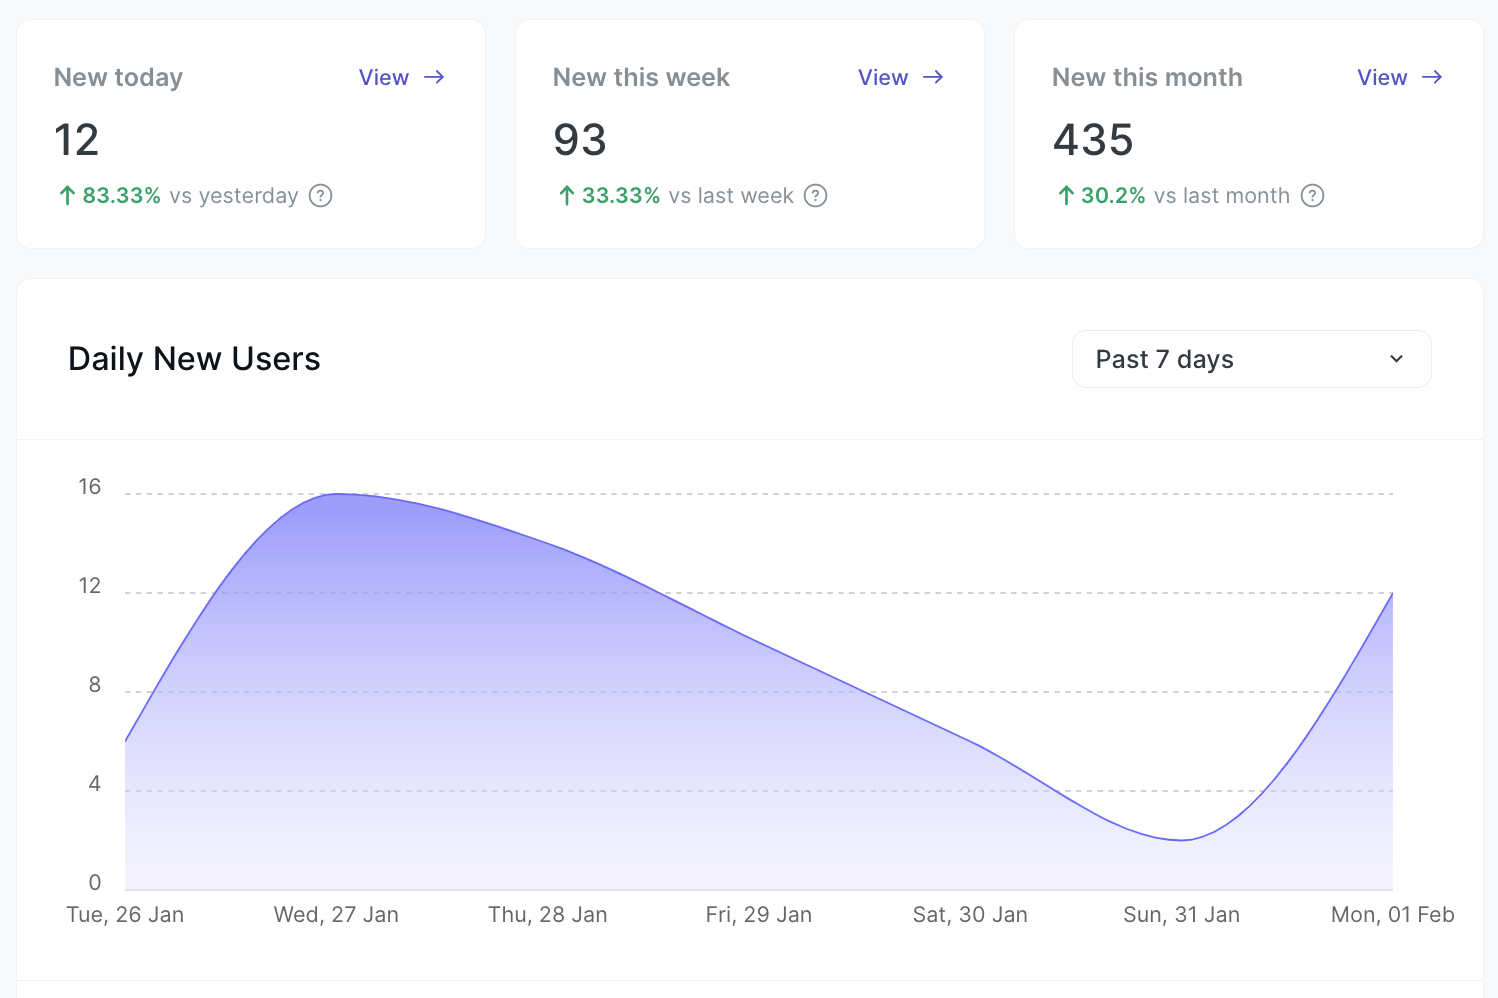Viewport: 1498px width, 998px height.
Task: Click green up arrow next to 83.33%
Action: tap(67, 196)
